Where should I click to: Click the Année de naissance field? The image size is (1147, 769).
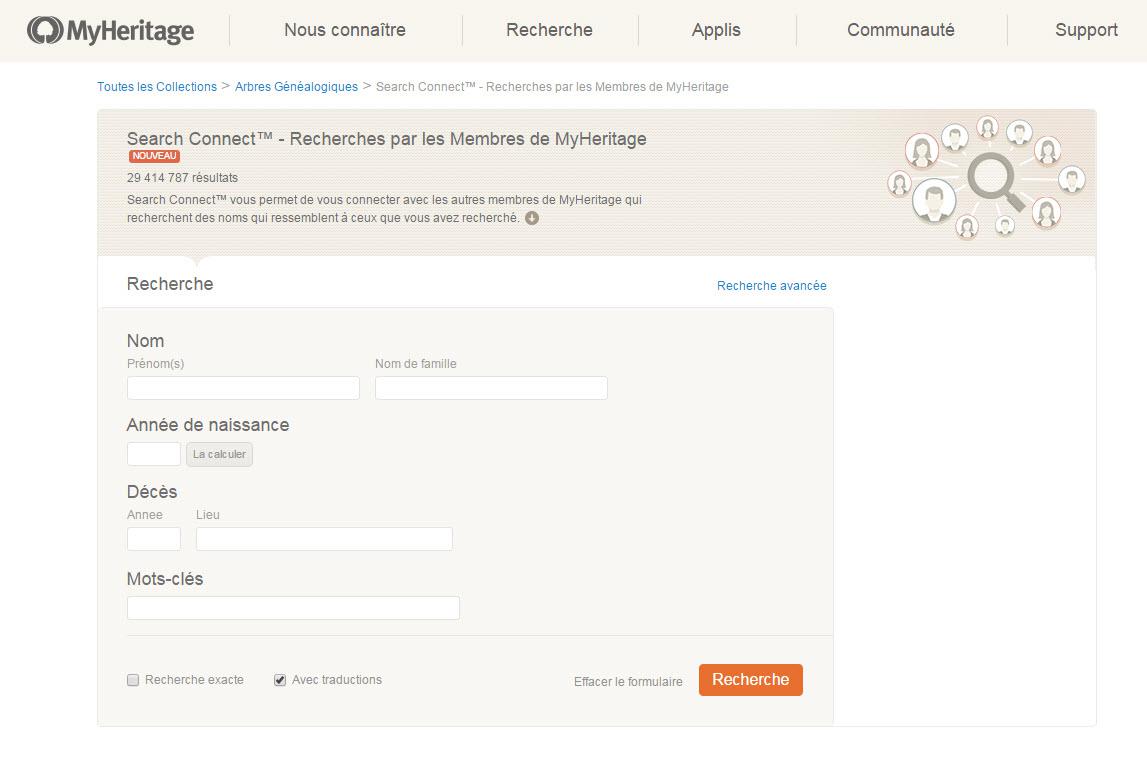click(x=154, y=454)
